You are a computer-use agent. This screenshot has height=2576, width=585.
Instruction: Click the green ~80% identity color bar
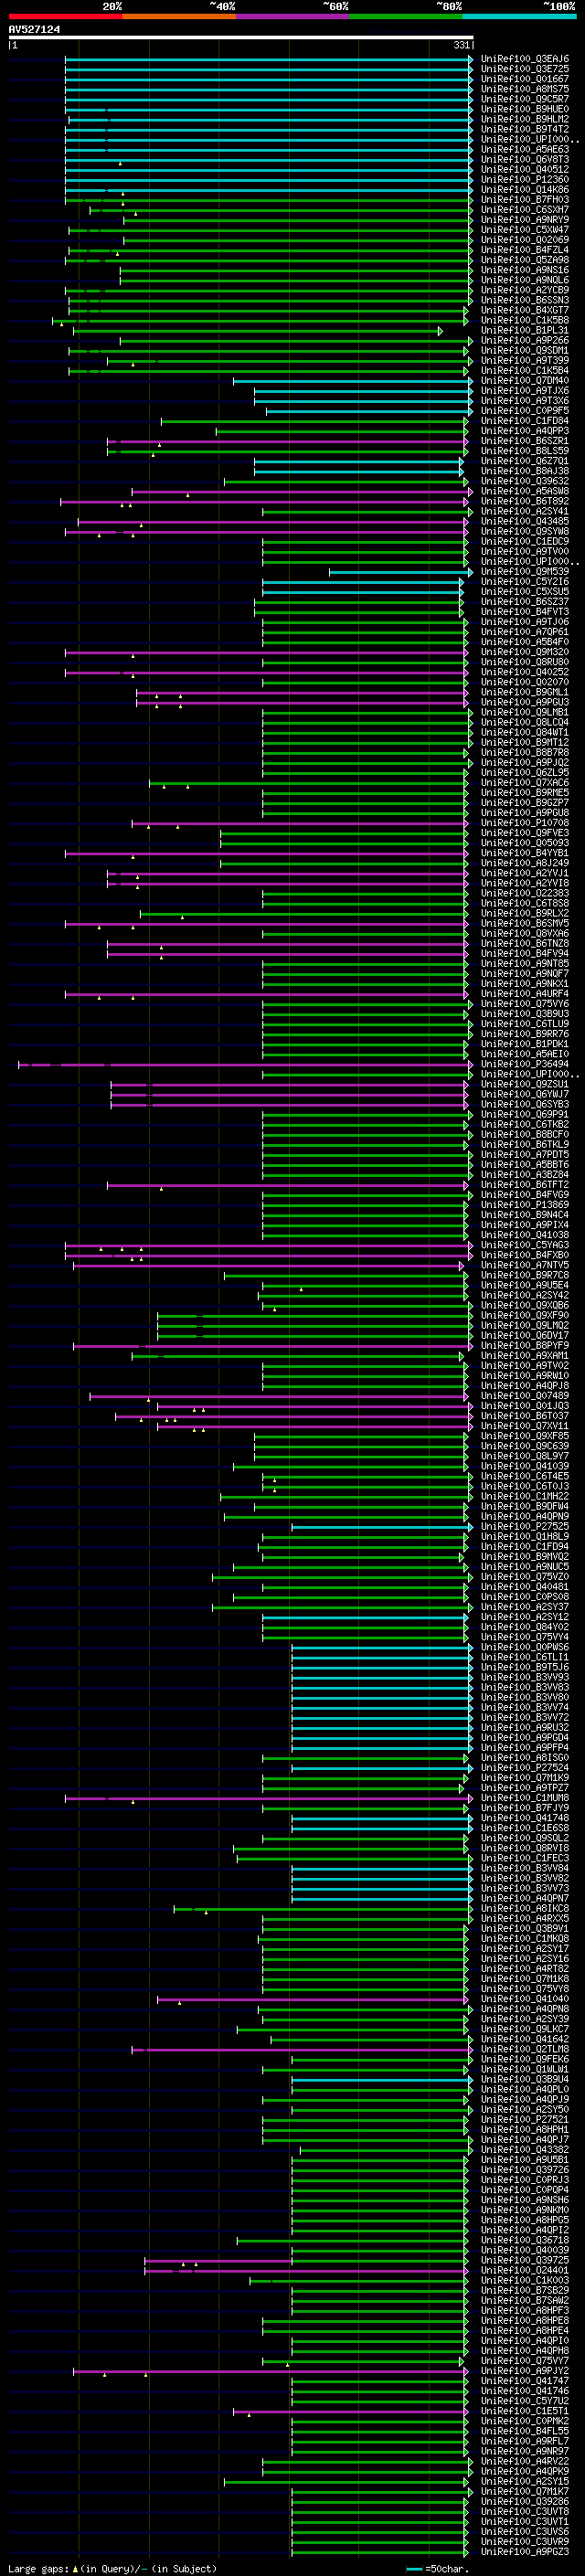tap(406, 16)
